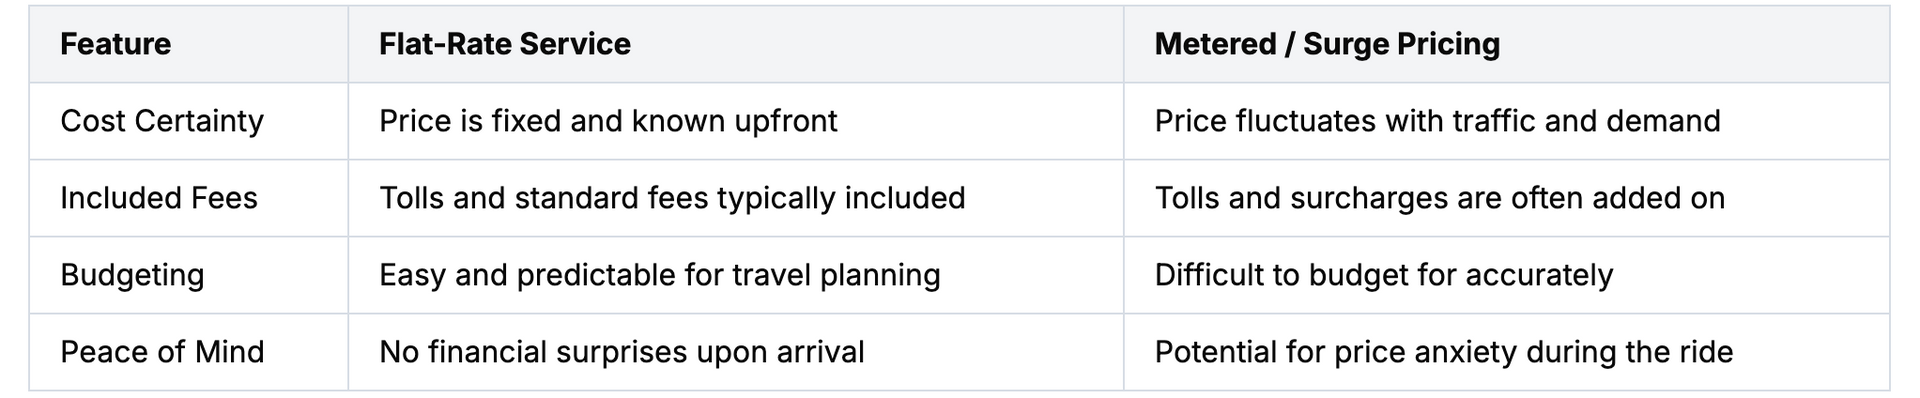Viewport: 1920px width, 398px height.
Task: Select the Budgeting row label
Action: tap(132, 275)
